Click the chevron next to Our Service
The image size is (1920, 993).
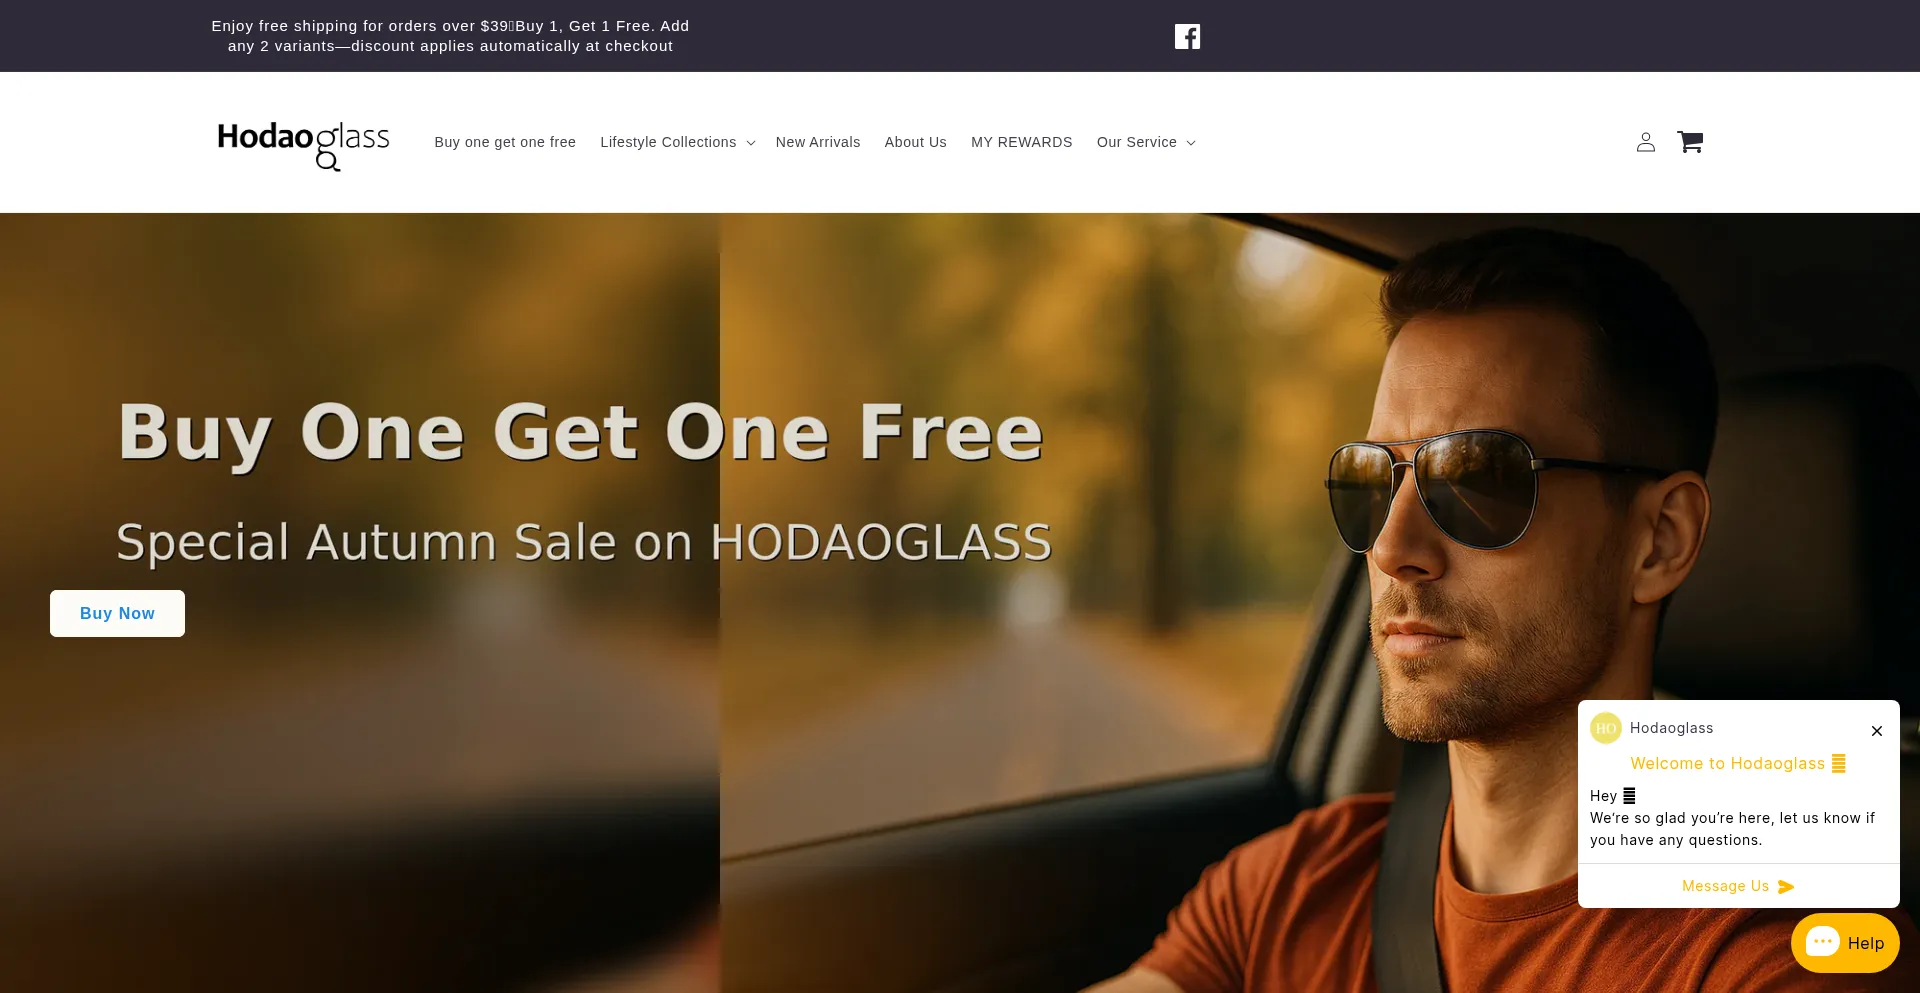click(x=1191, y=143)
